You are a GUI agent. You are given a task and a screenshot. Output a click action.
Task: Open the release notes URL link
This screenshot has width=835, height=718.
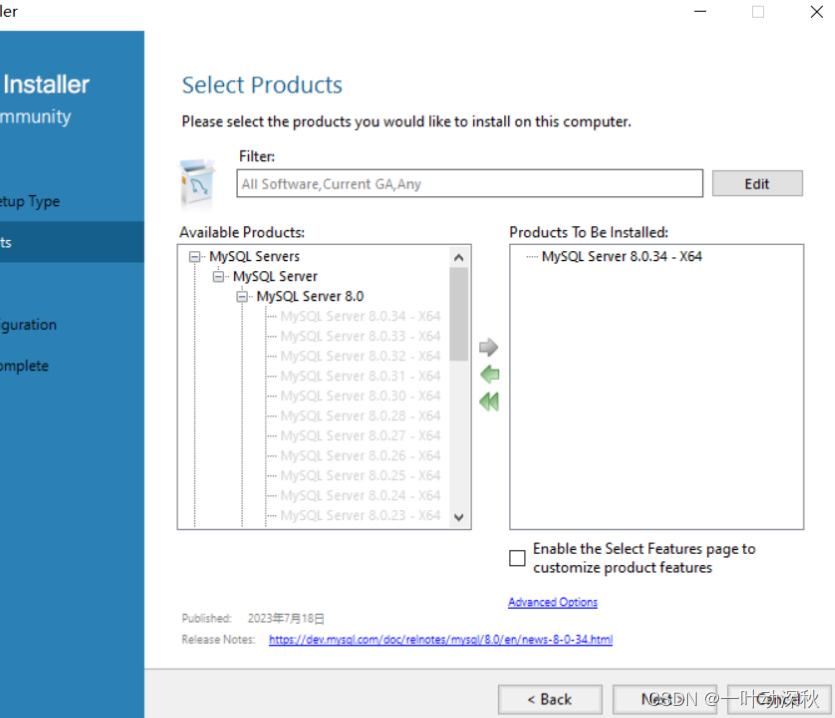tap(440, 639)
